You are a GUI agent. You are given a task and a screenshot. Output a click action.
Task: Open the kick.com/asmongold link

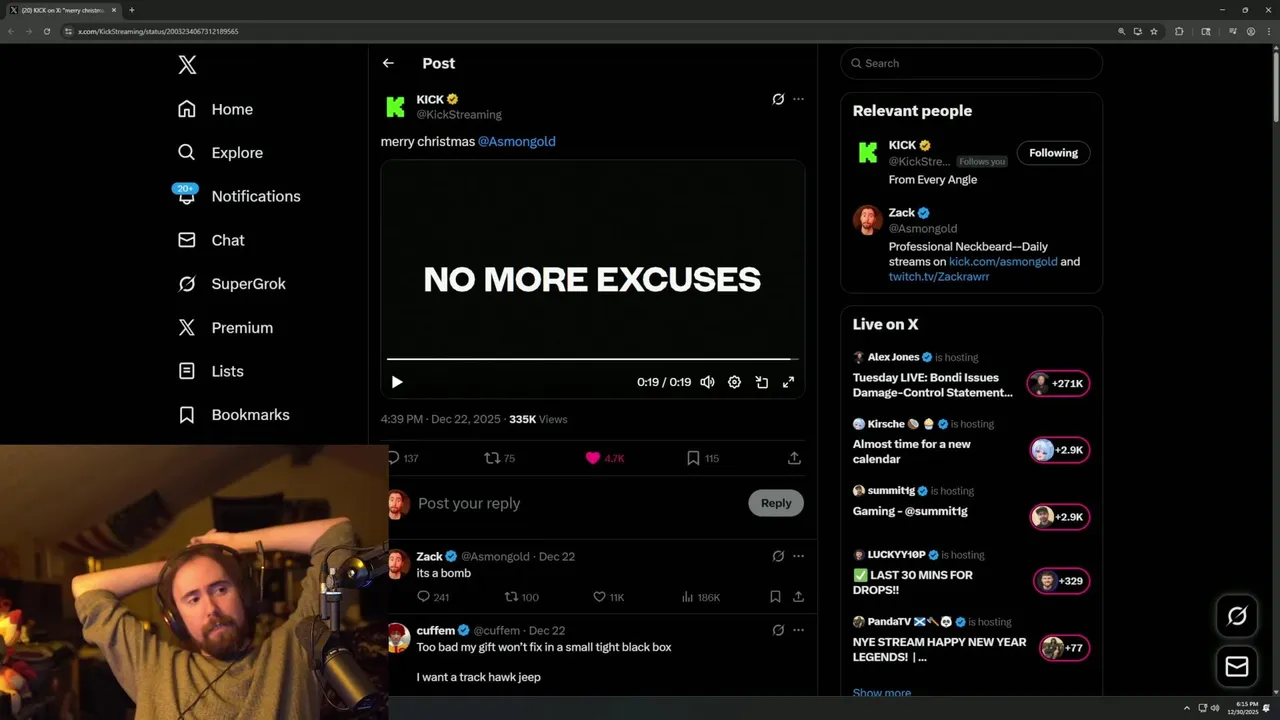(x=1003, y=261)
